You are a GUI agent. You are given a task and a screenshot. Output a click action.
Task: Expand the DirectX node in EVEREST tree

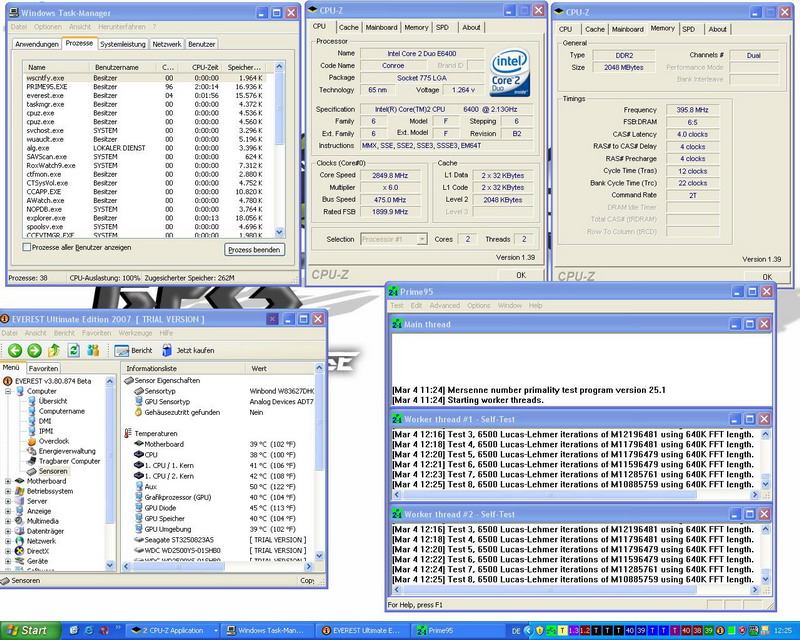8,551
